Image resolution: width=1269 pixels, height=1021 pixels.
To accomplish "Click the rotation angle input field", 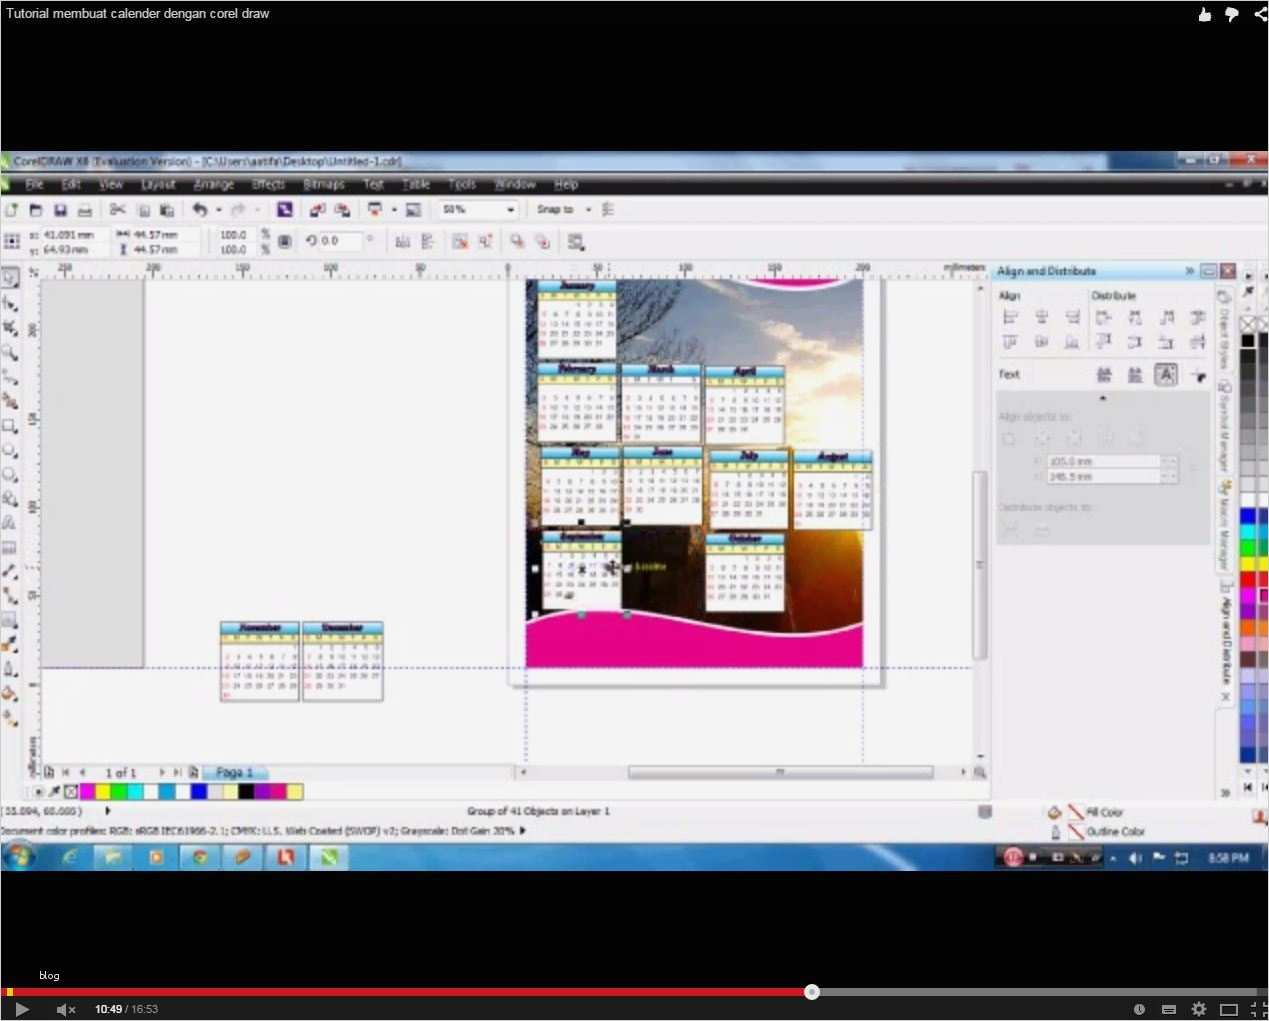I will coord(342,241).
